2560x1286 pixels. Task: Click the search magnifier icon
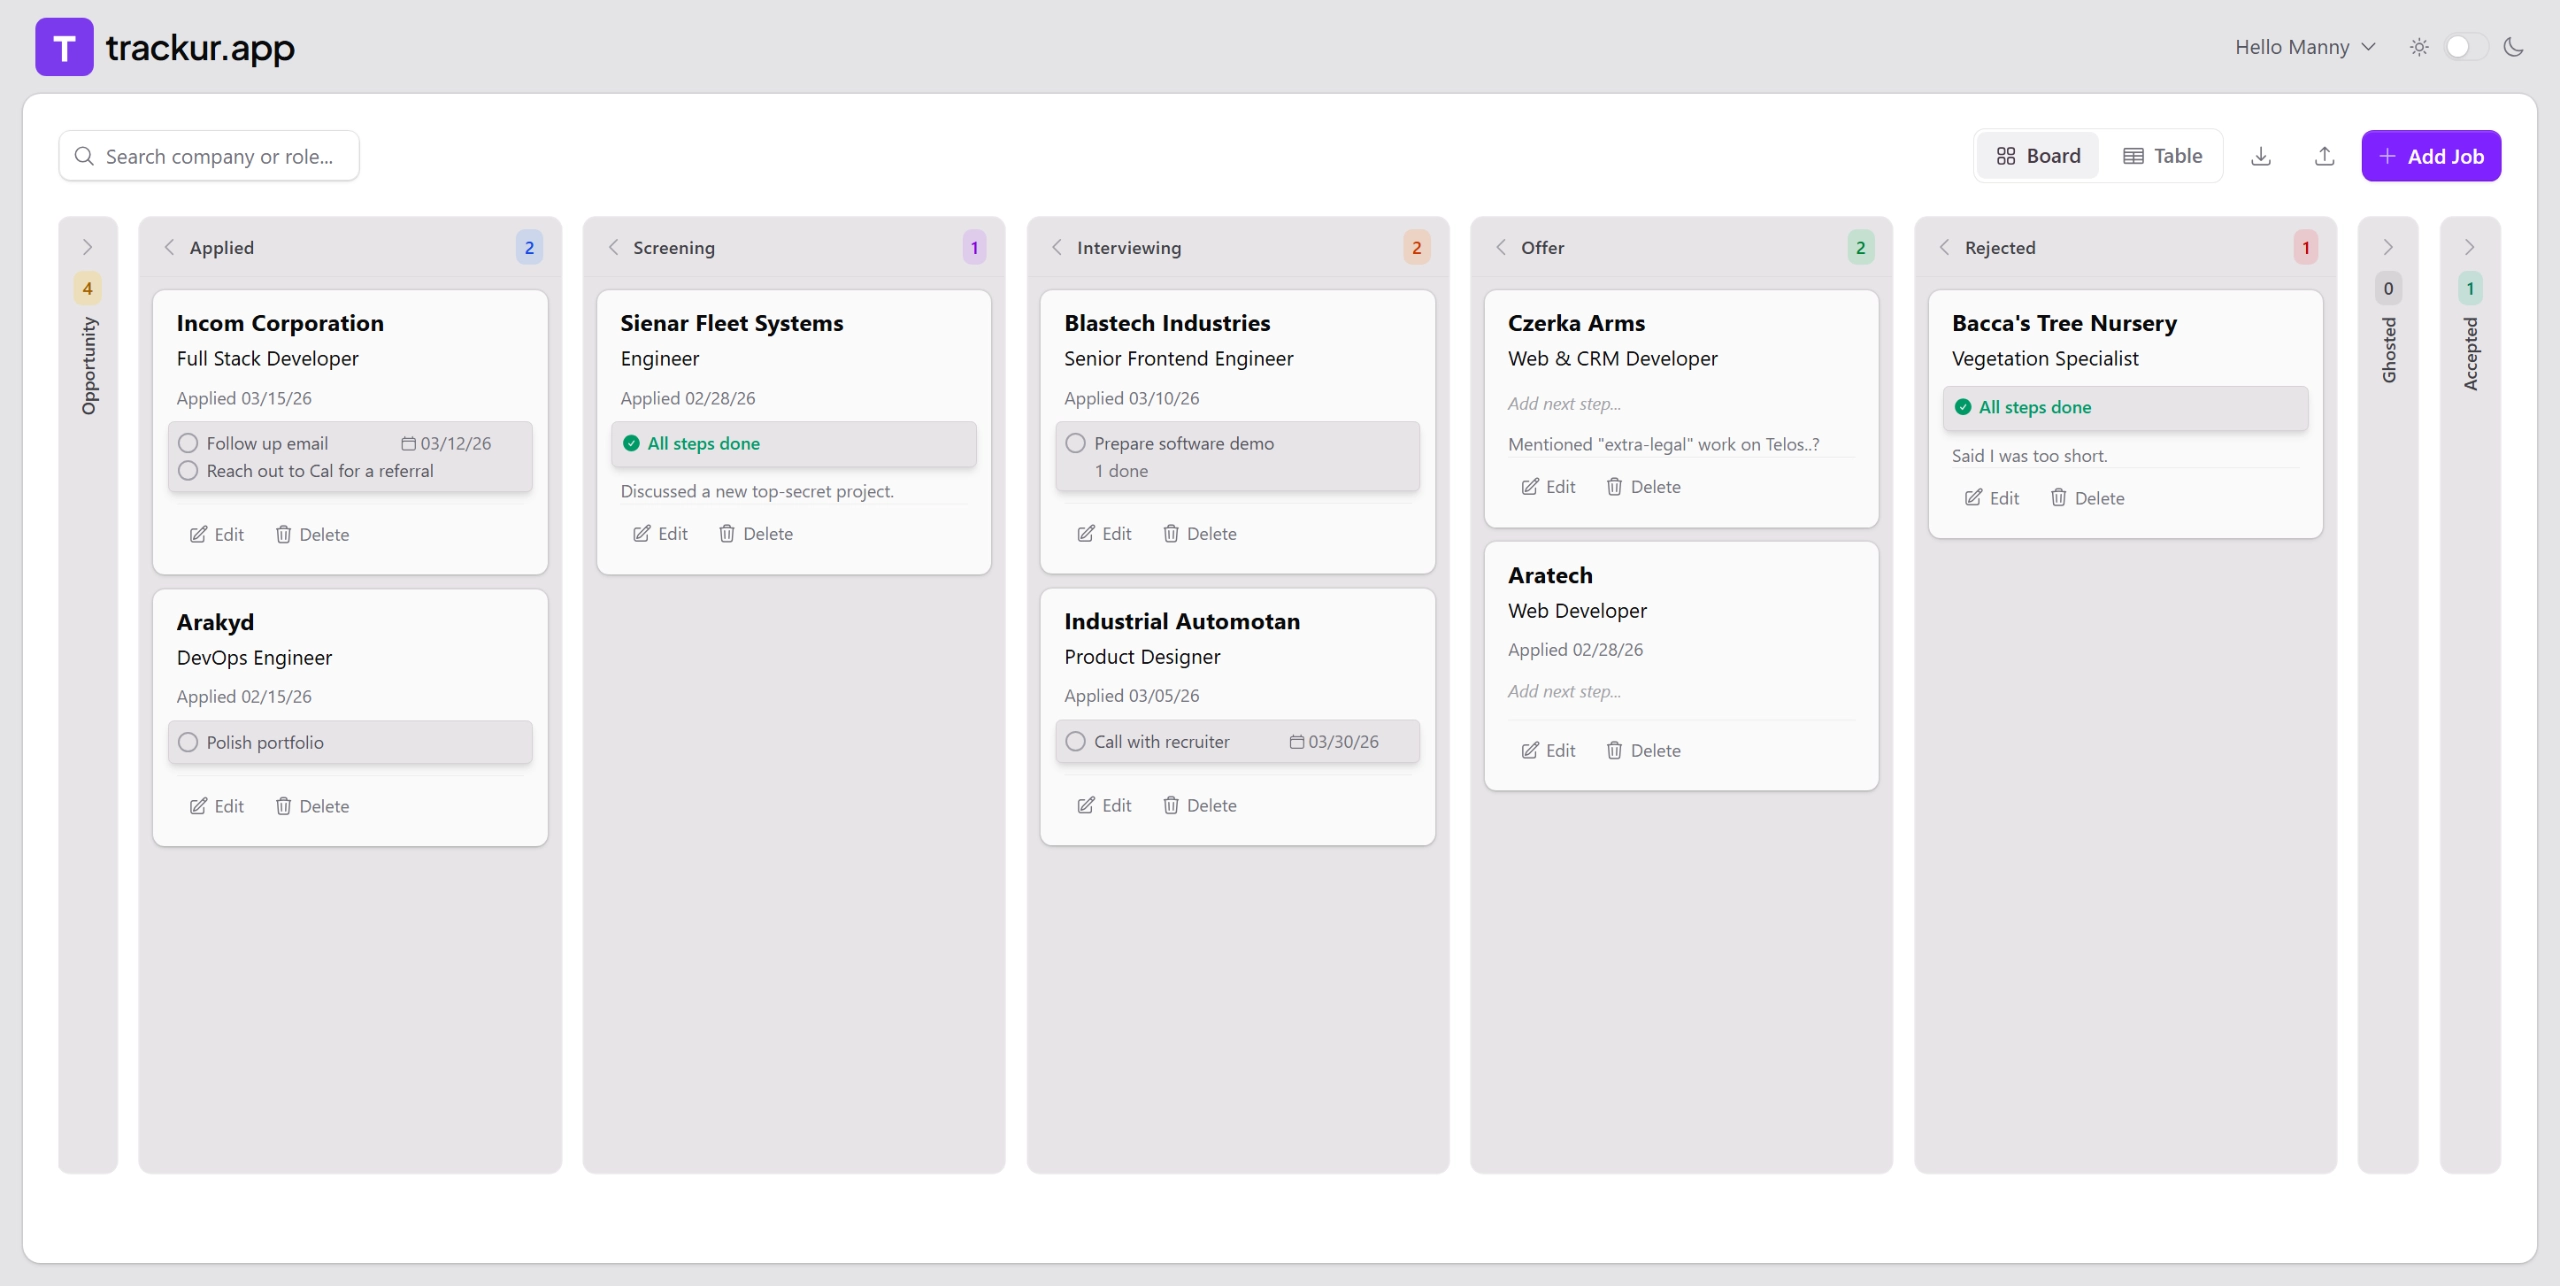(85, 156)
